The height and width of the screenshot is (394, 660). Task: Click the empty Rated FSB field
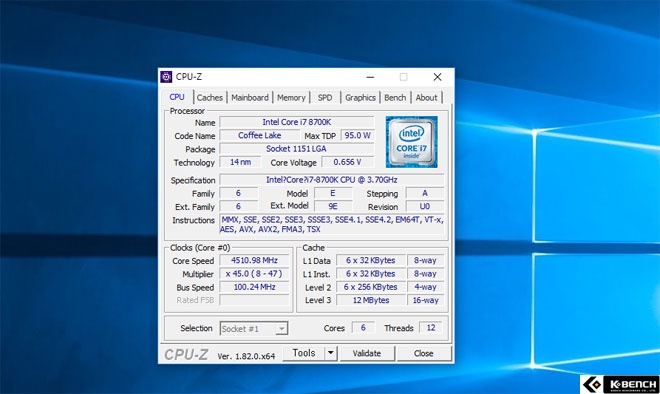pos(254,300)
